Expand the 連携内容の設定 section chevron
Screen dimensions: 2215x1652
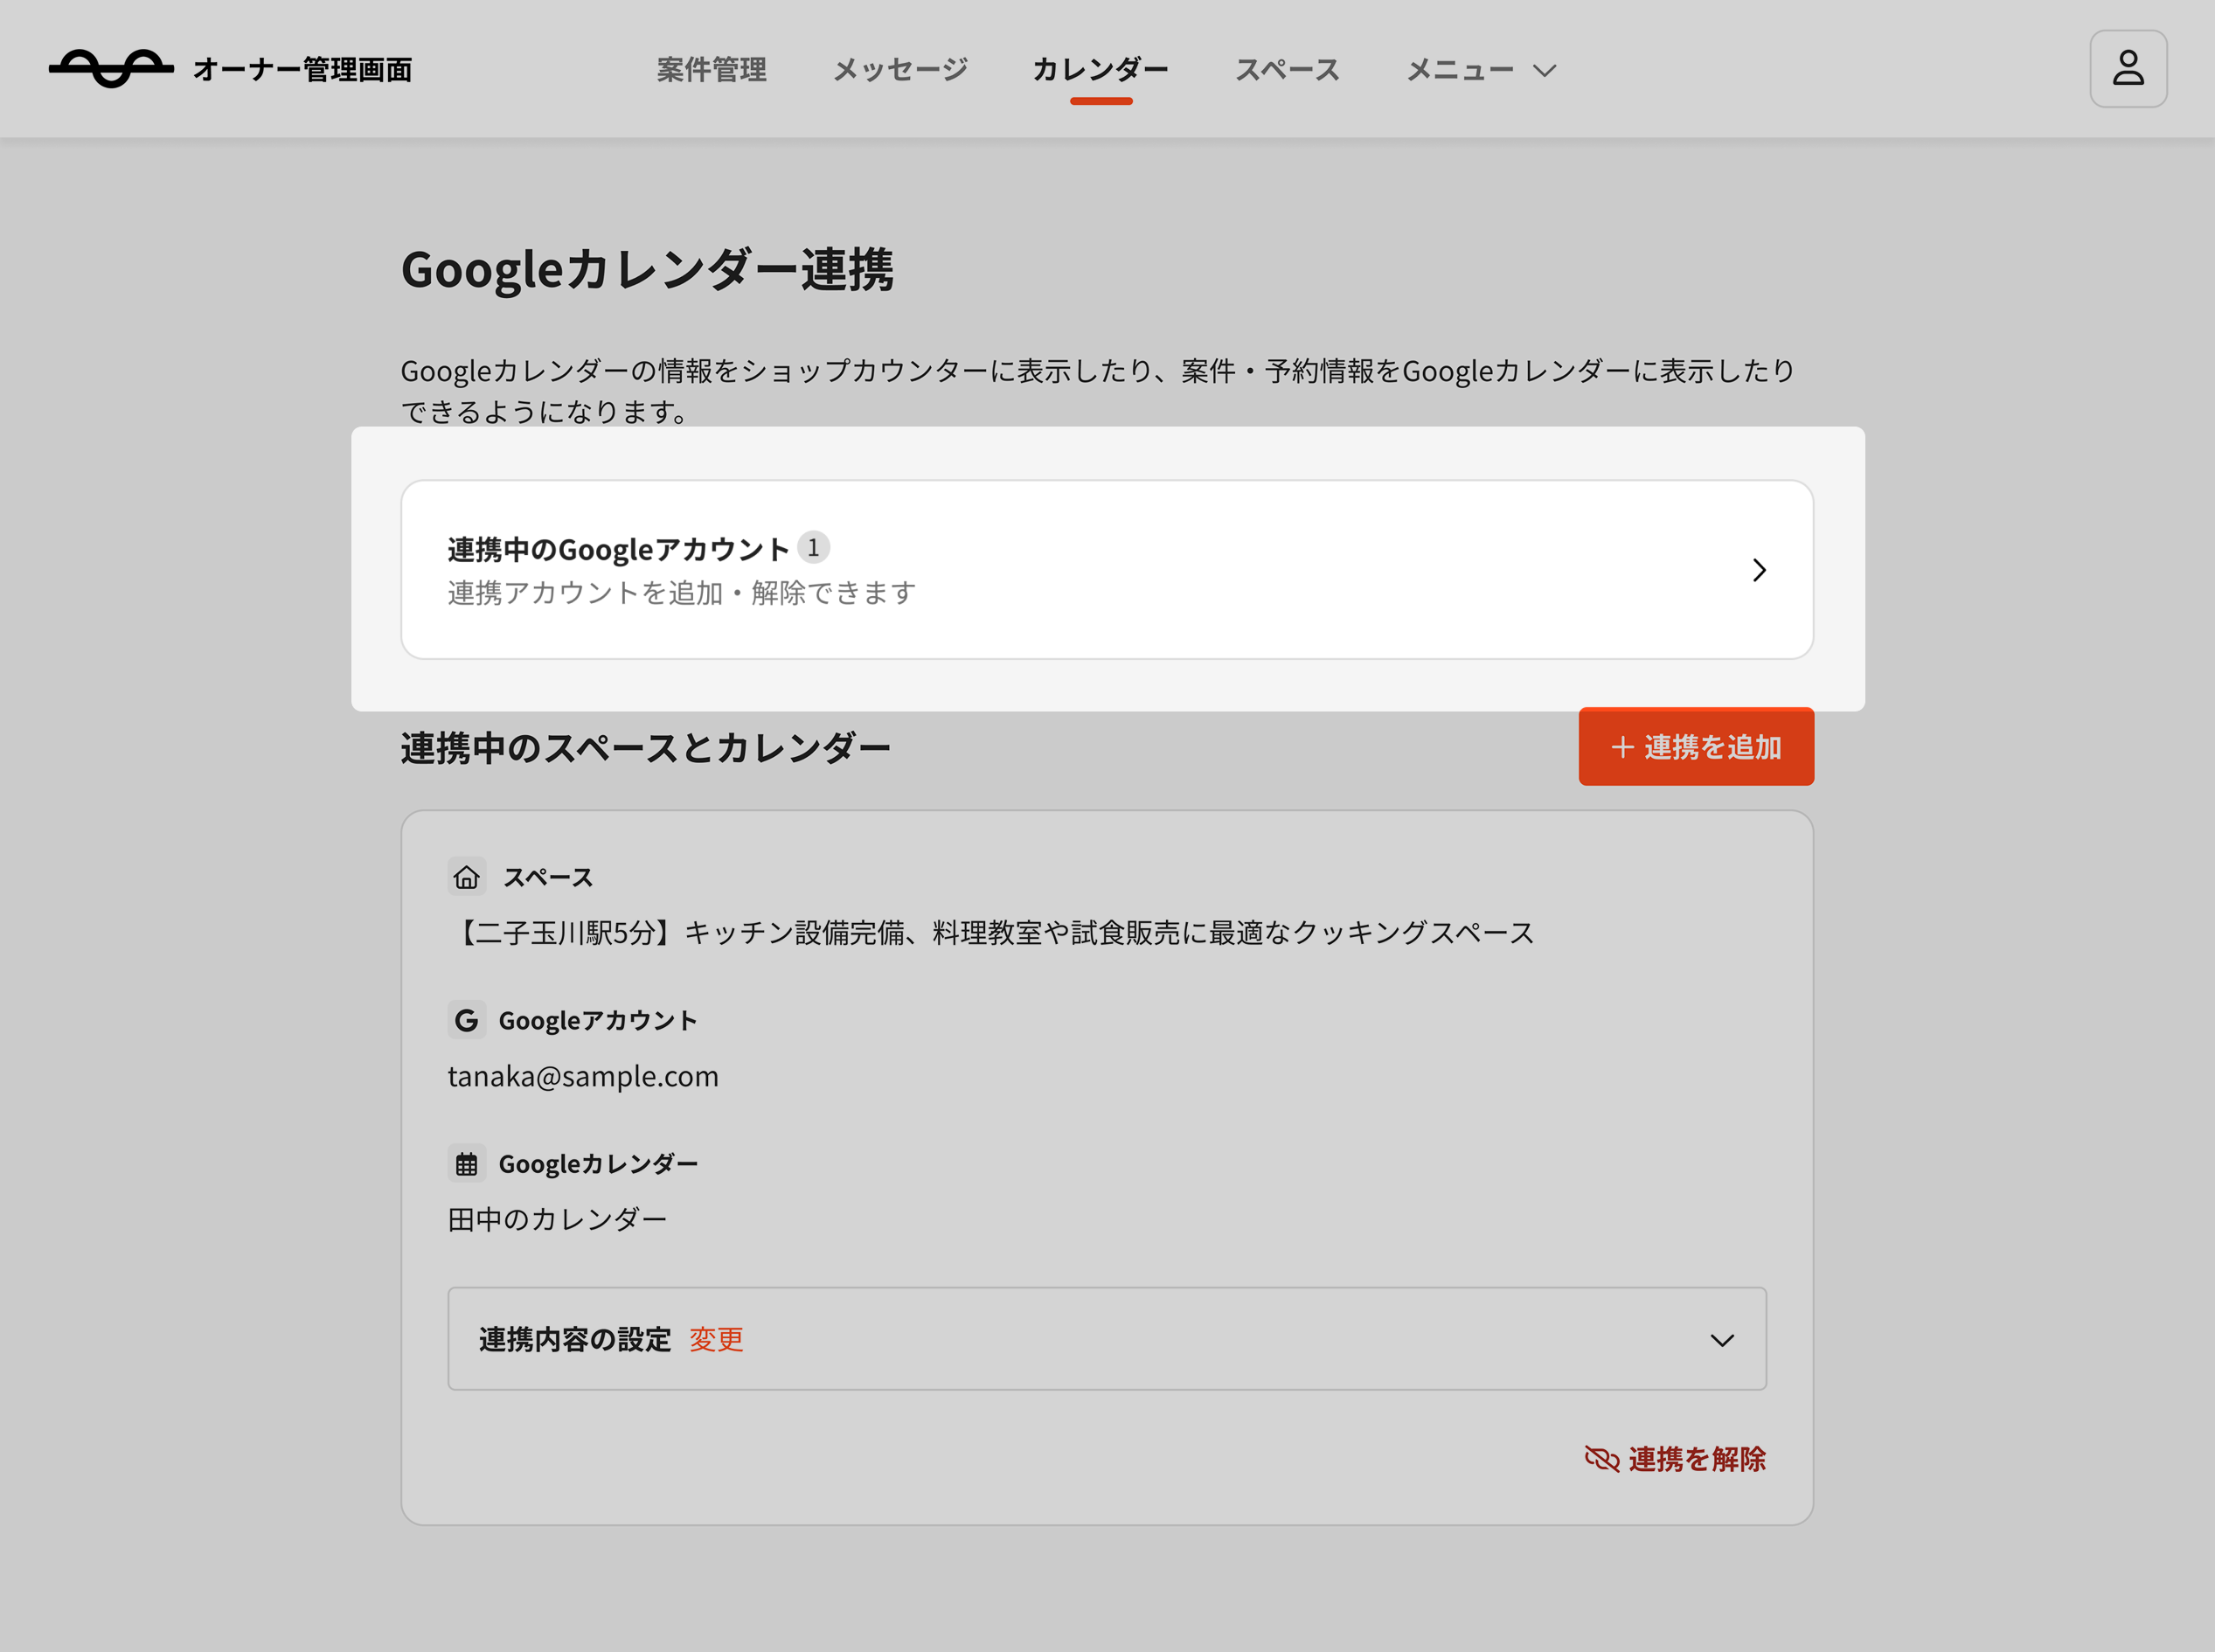click(1722, 1339)
